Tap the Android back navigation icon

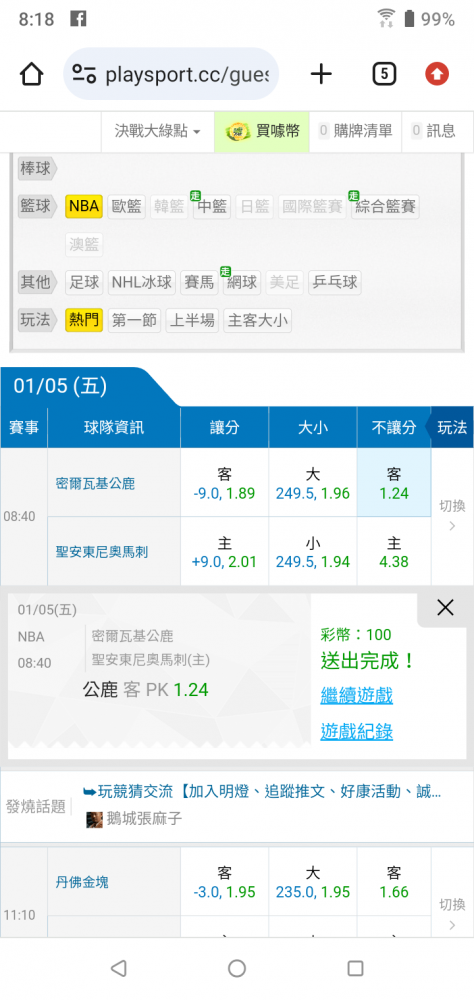[x=119, y=968]
